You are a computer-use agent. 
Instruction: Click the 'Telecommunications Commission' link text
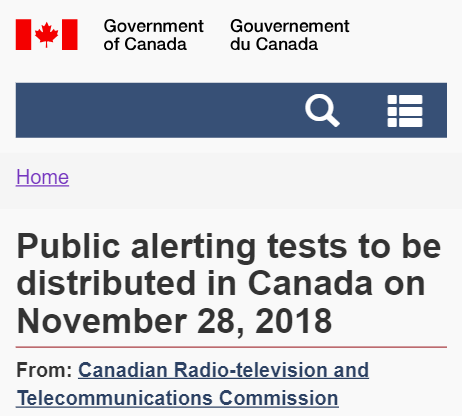tap(177, 398)
